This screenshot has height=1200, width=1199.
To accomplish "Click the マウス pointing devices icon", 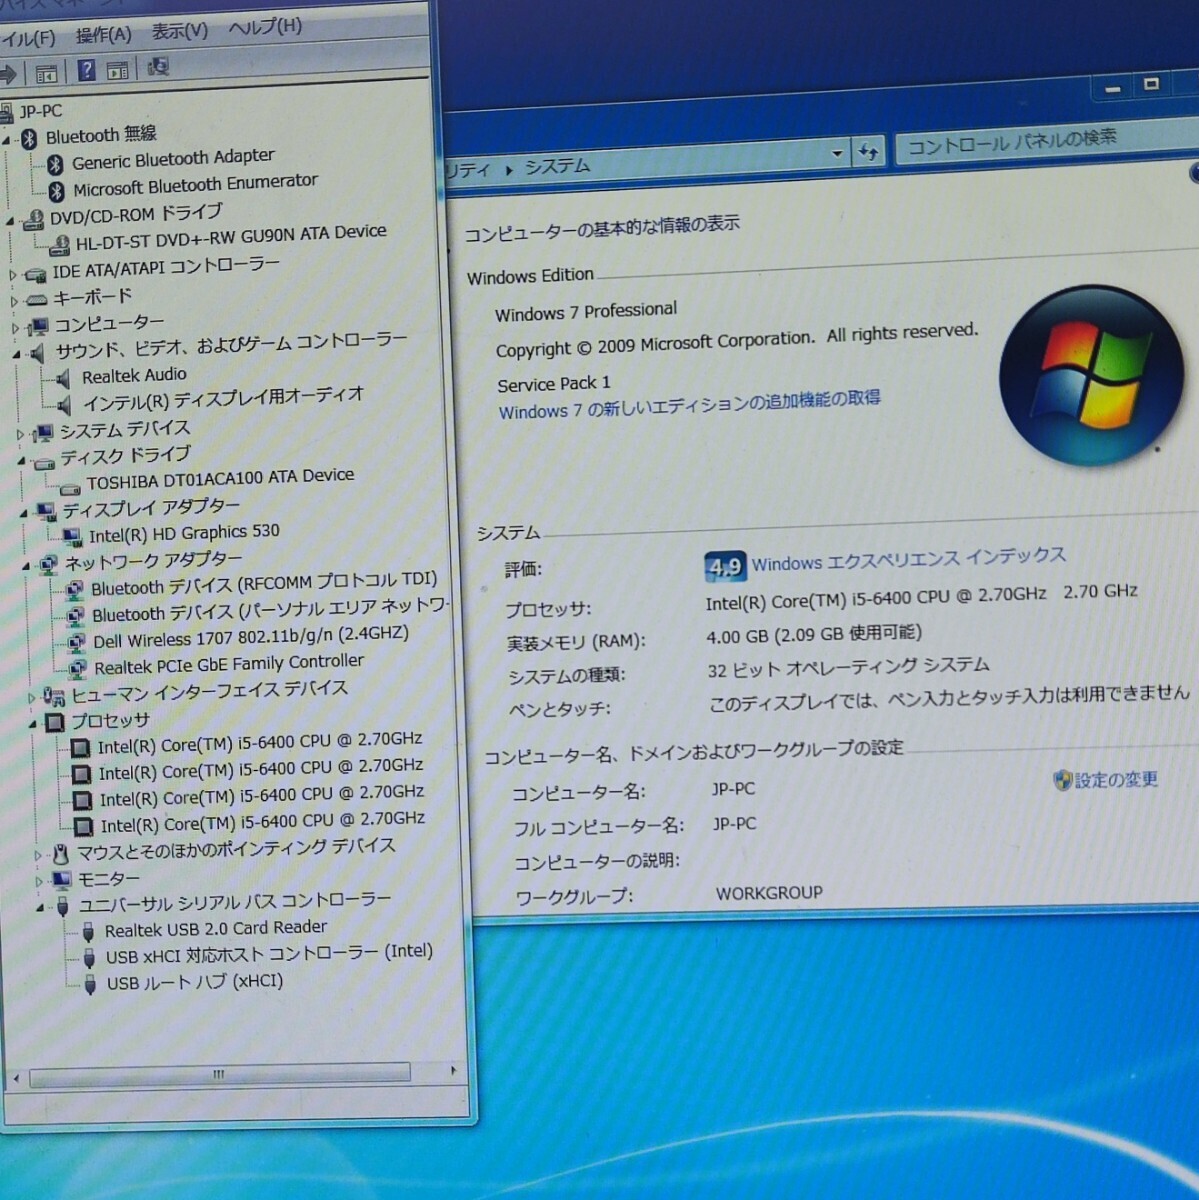I will (x=61, y=854).
